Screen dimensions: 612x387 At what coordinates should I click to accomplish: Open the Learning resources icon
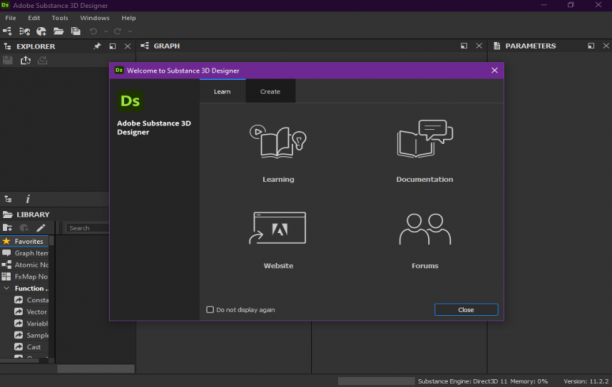coord(278,141)
